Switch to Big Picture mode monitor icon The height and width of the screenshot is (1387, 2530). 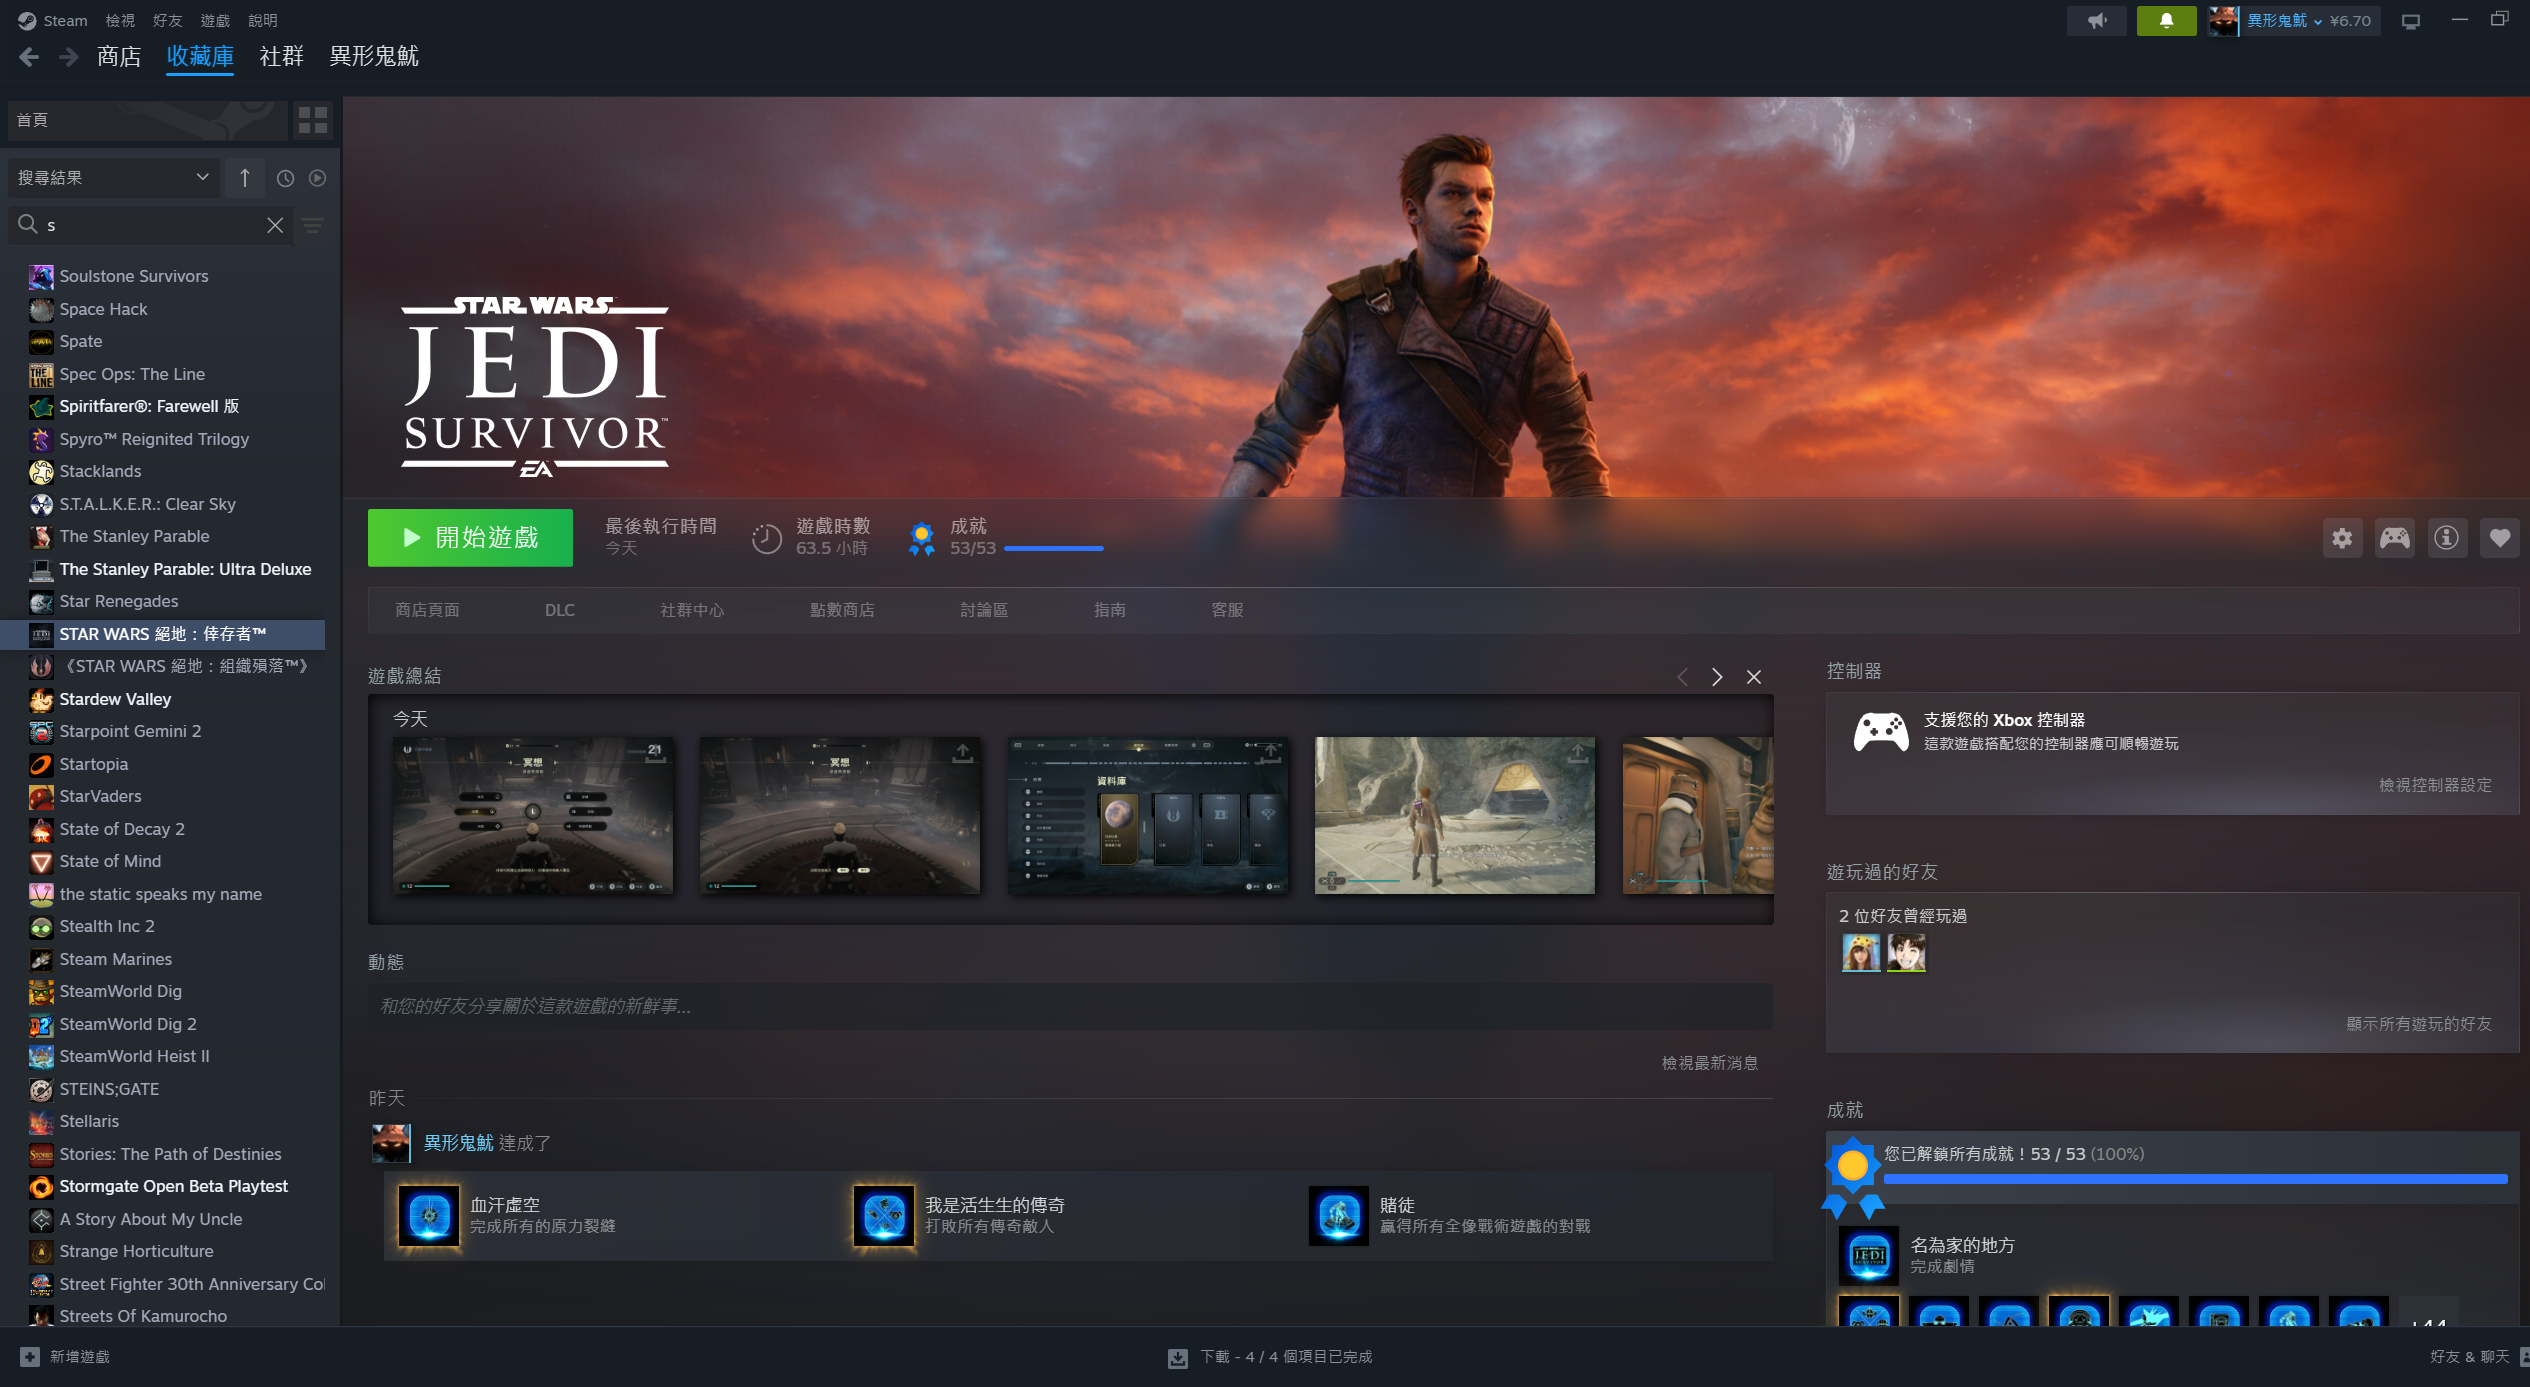click(x=2411, y=21)
